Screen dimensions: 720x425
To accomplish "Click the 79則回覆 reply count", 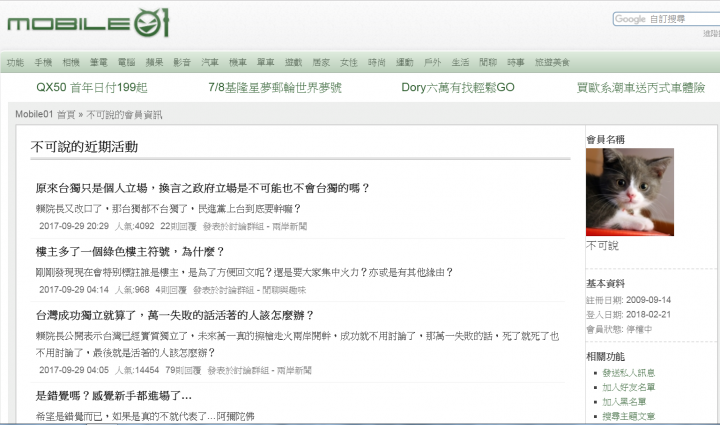I will 183,370.
